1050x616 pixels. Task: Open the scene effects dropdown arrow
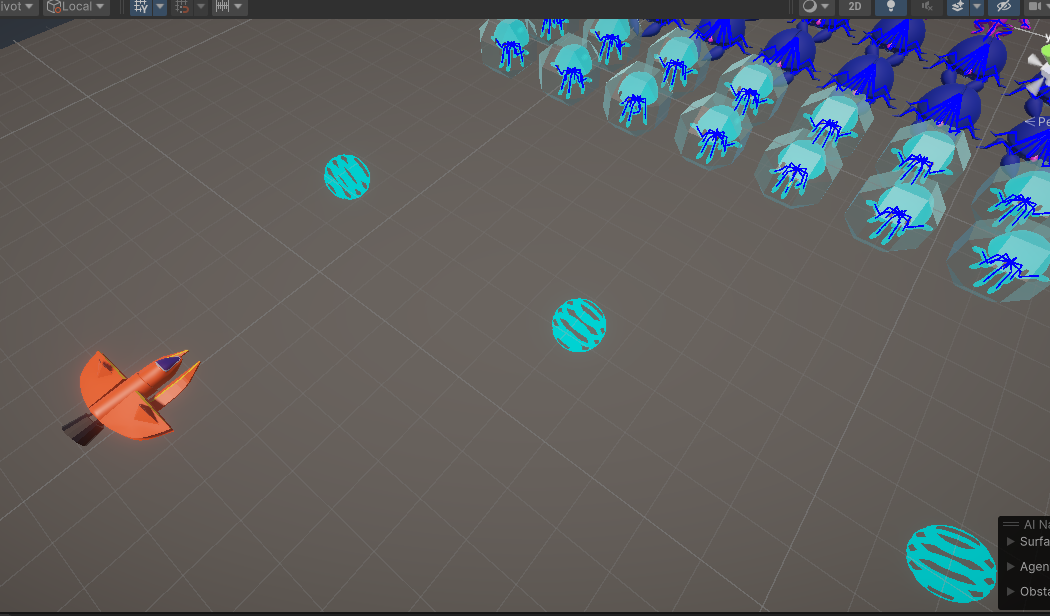click(976, 7)
